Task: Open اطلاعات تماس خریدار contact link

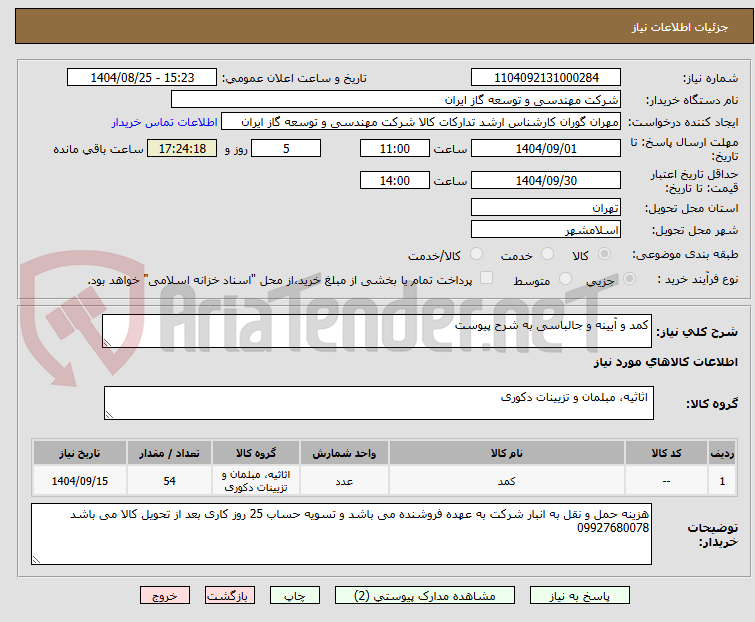Action: point(165,122)
